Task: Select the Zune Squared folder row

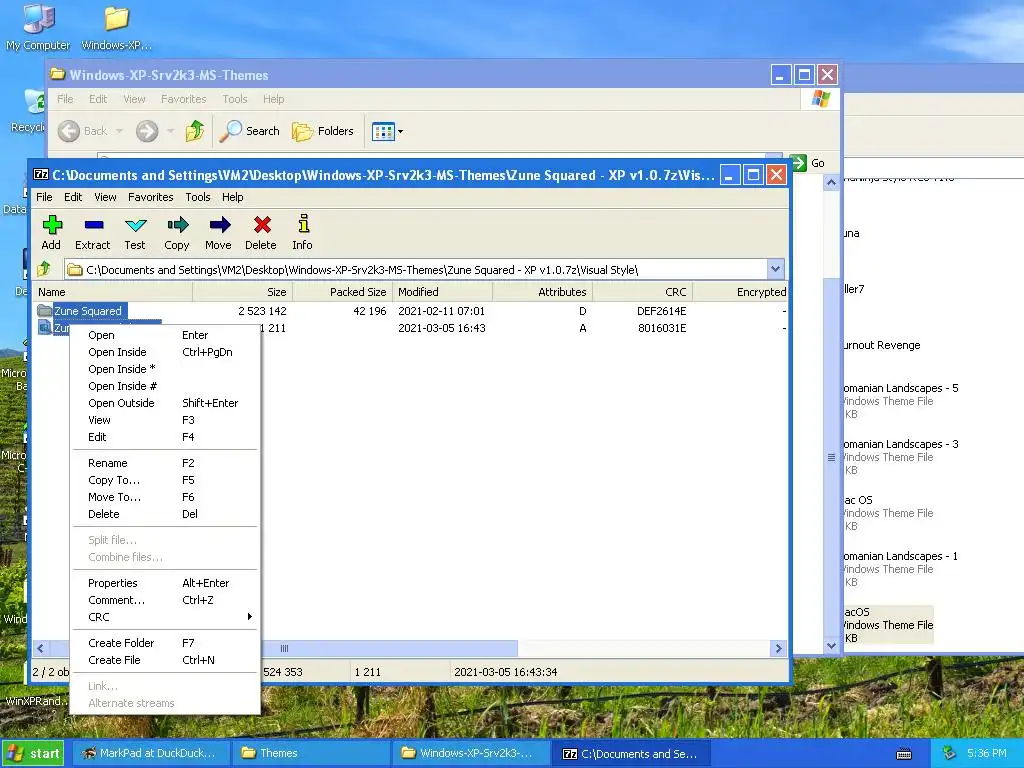Action: point(410,311)
